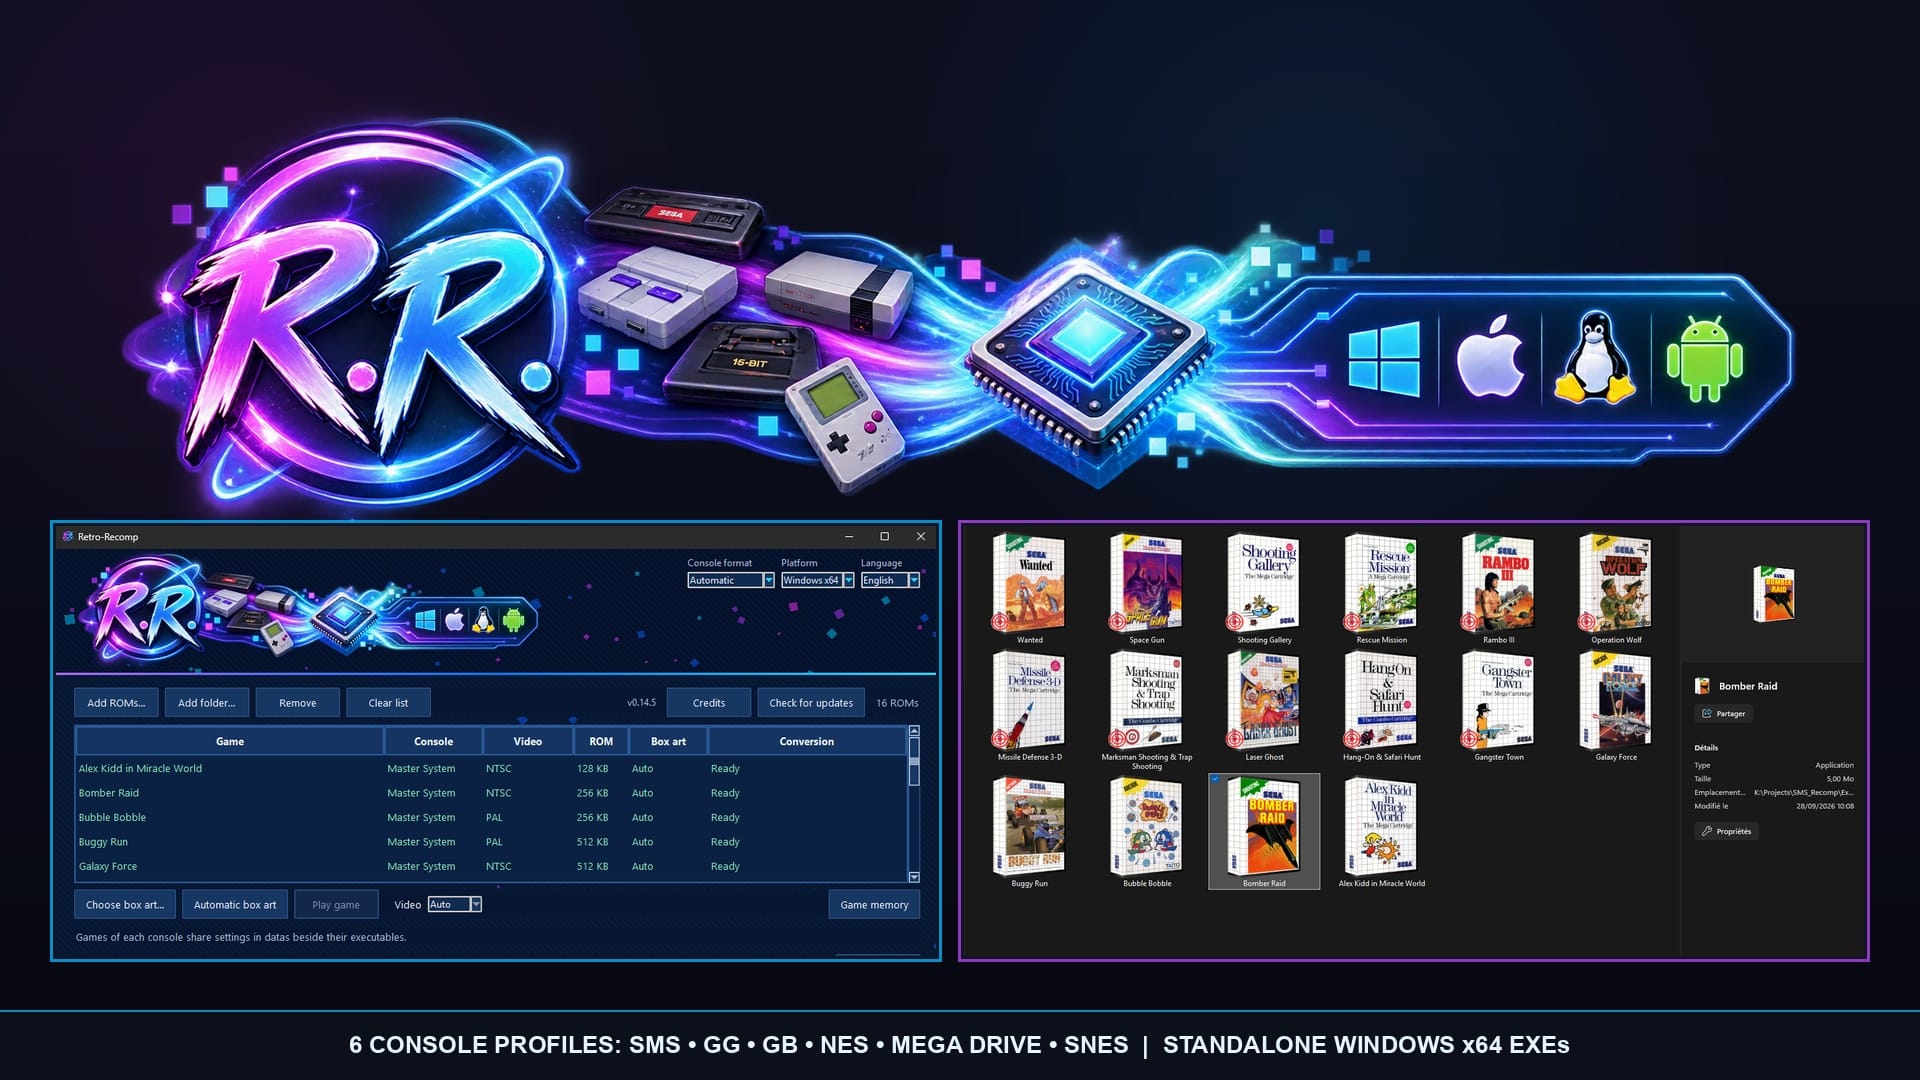Click the Partager share button in details pane

[1723, 714]
